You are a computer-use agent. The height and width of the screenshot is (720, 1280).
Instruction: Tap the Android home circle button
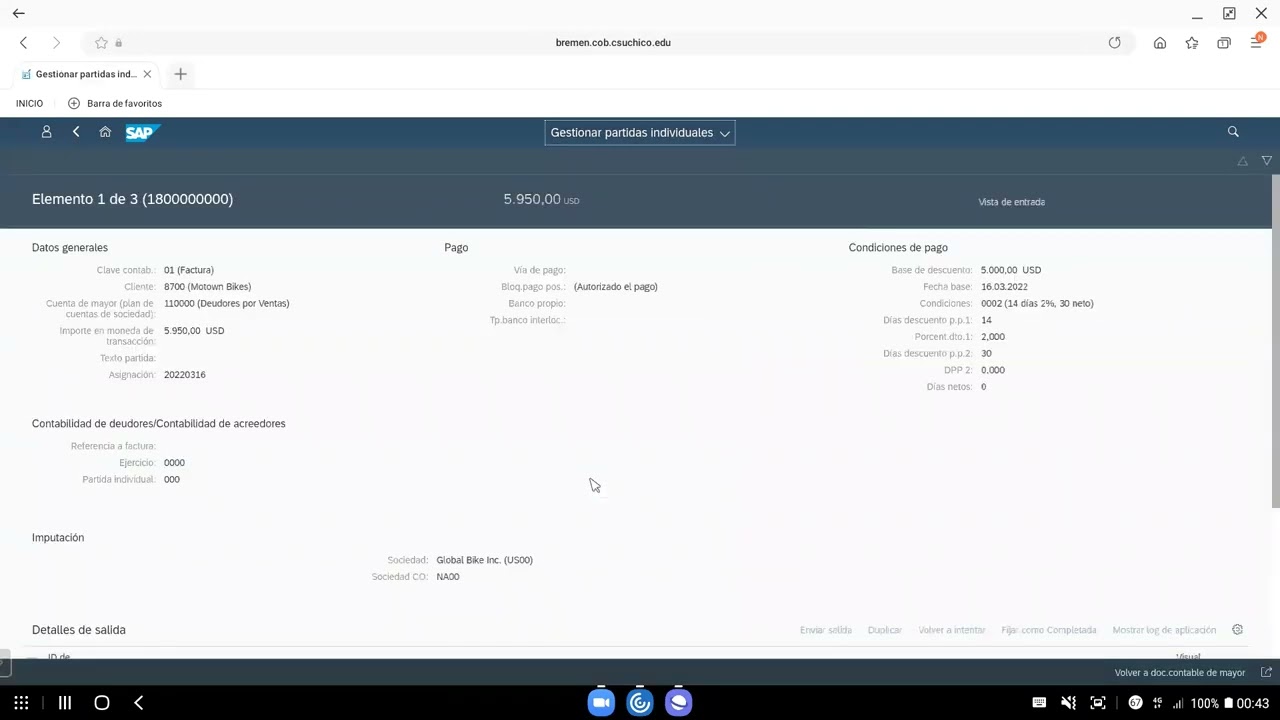click(101, 703)
